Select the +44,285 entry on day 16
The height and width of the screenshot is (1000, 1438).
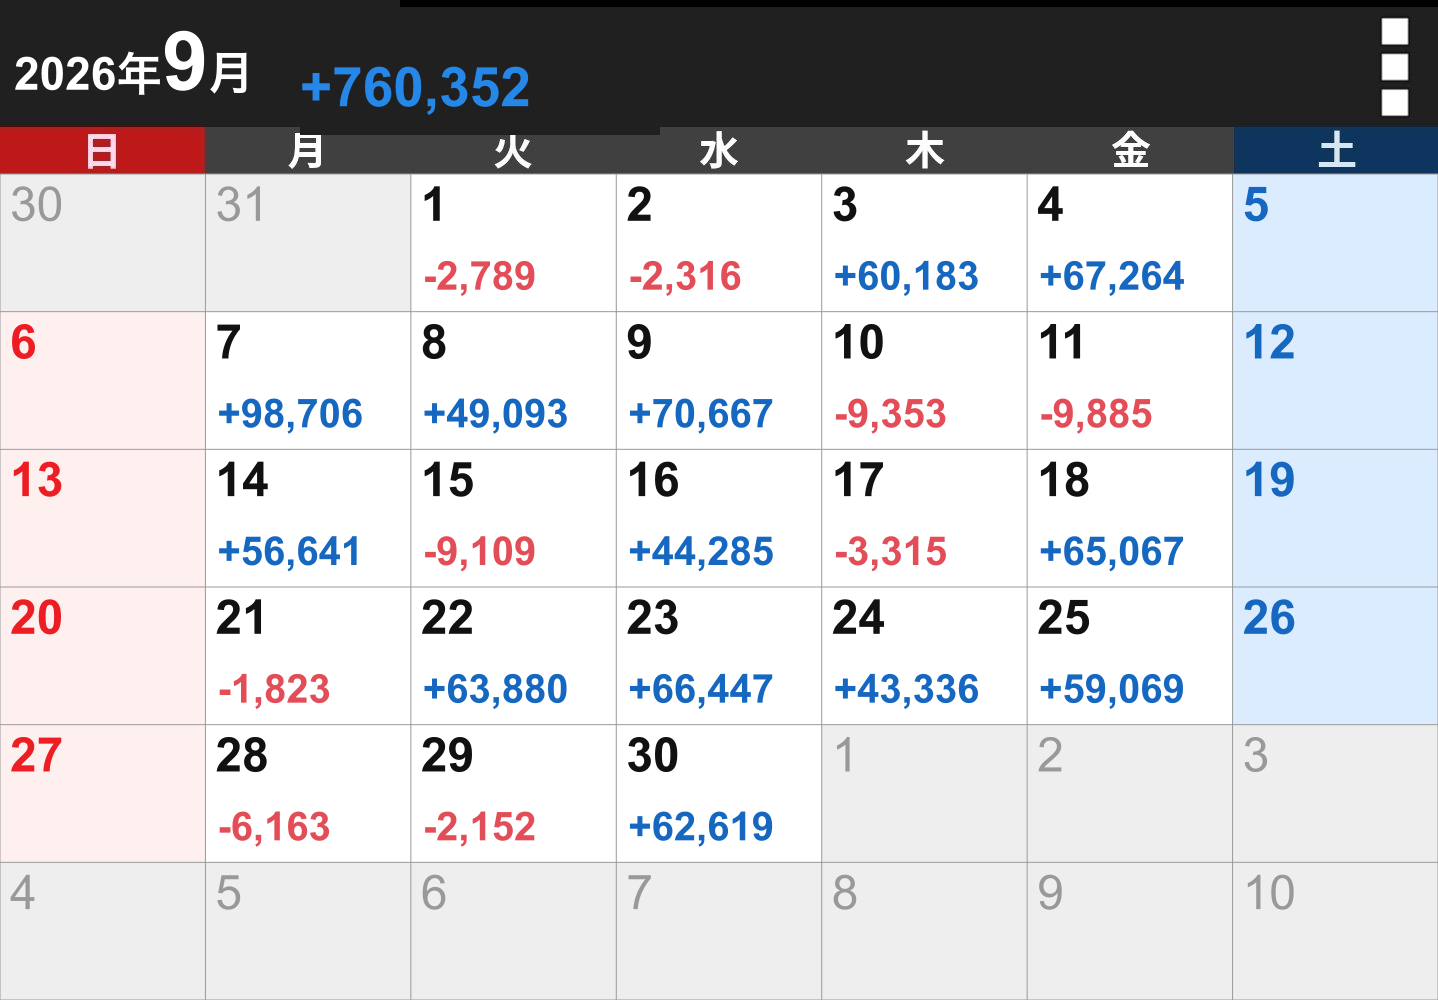(701, 552)
